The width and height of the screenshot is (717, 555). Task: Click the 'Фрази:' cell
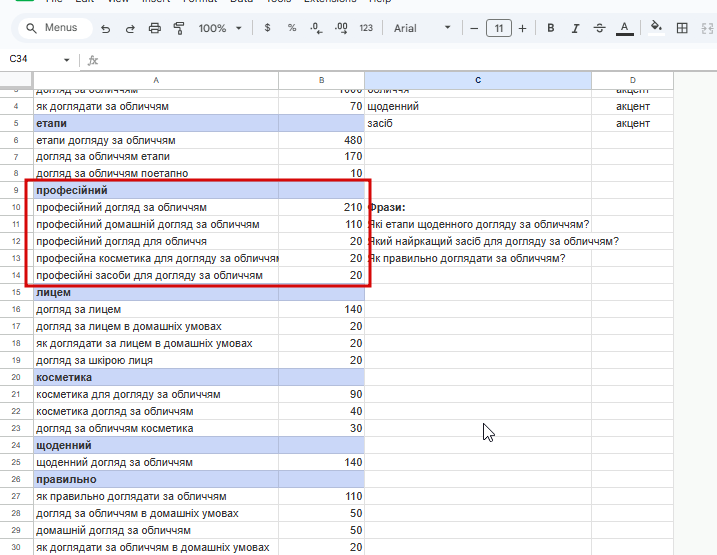coord(478,208)
